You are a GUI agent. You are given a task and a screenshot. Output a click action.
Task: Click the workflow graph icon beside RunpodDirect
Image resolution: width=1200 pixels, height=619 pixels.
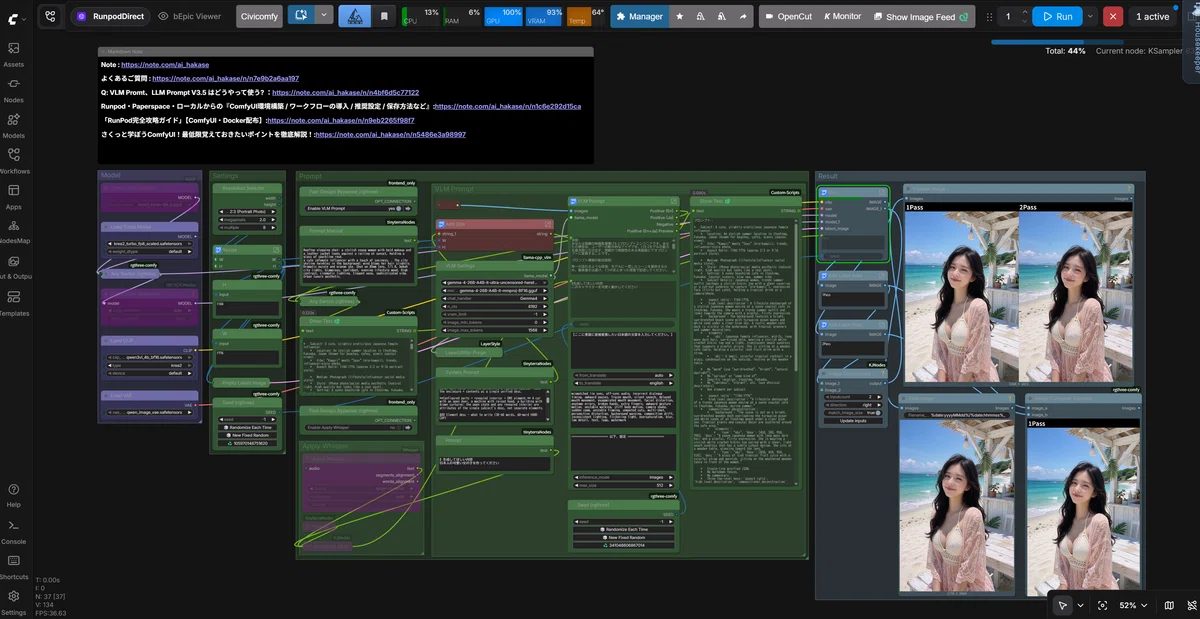coord(50,16)
